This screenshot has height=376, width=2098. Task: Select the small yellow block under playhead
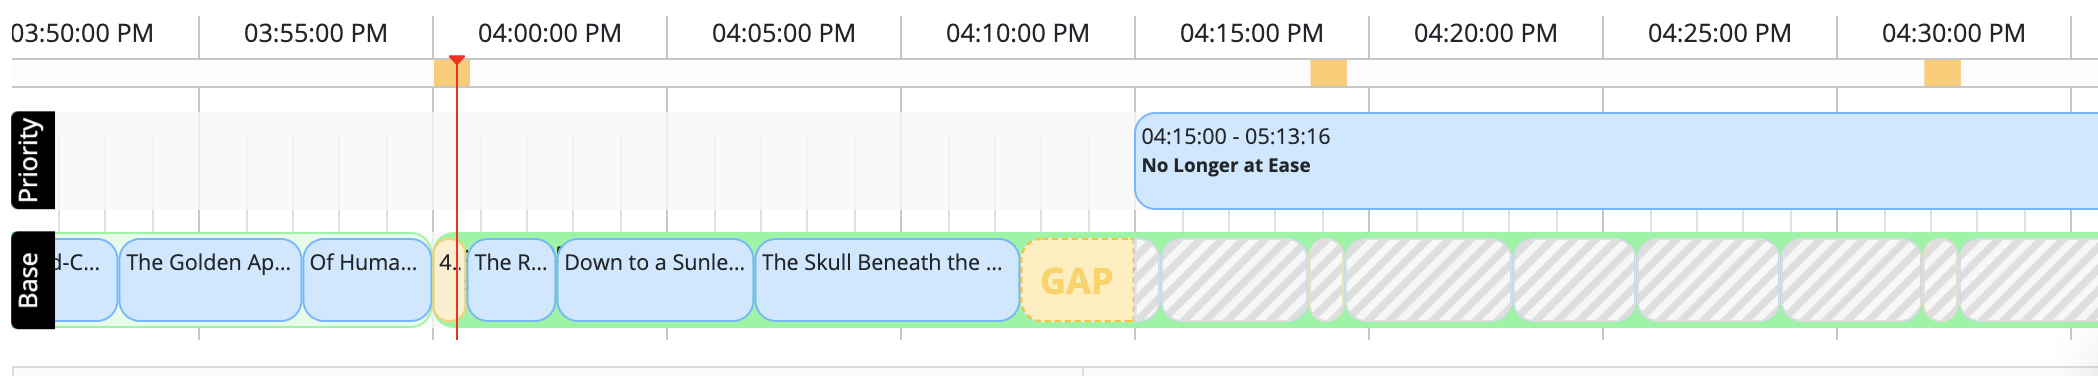[x=450, y=280]
